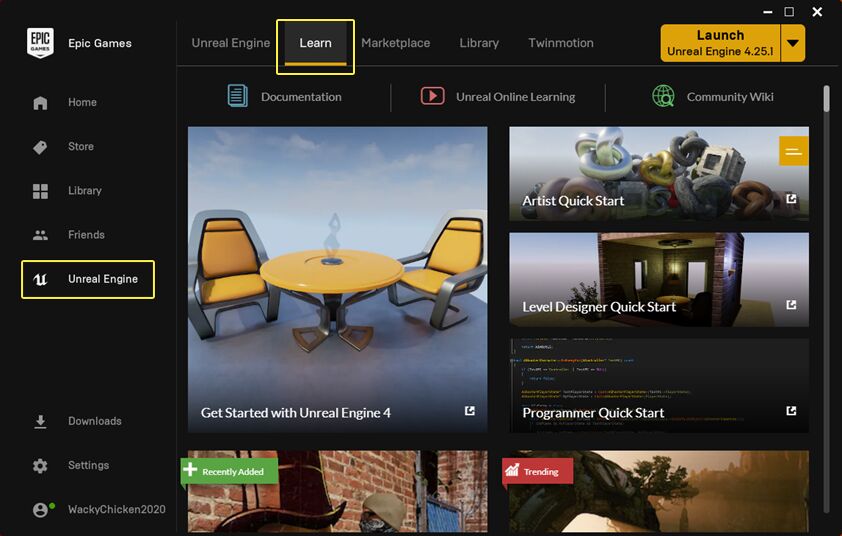This screenshot has width=842, height=536.
Task: Open the Unreal Online Learning link
Action: tap(498, 97)
